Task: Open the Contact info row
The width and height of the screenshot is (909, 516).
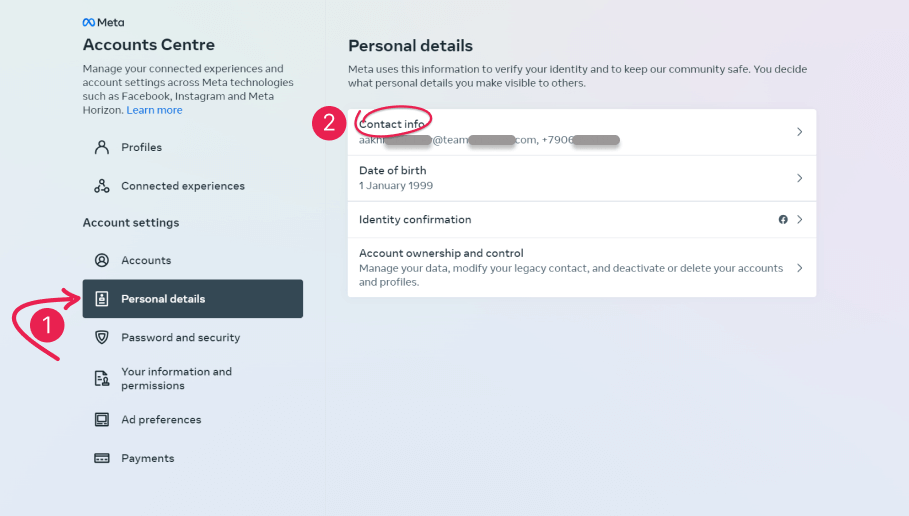Action: coord(582,132)
